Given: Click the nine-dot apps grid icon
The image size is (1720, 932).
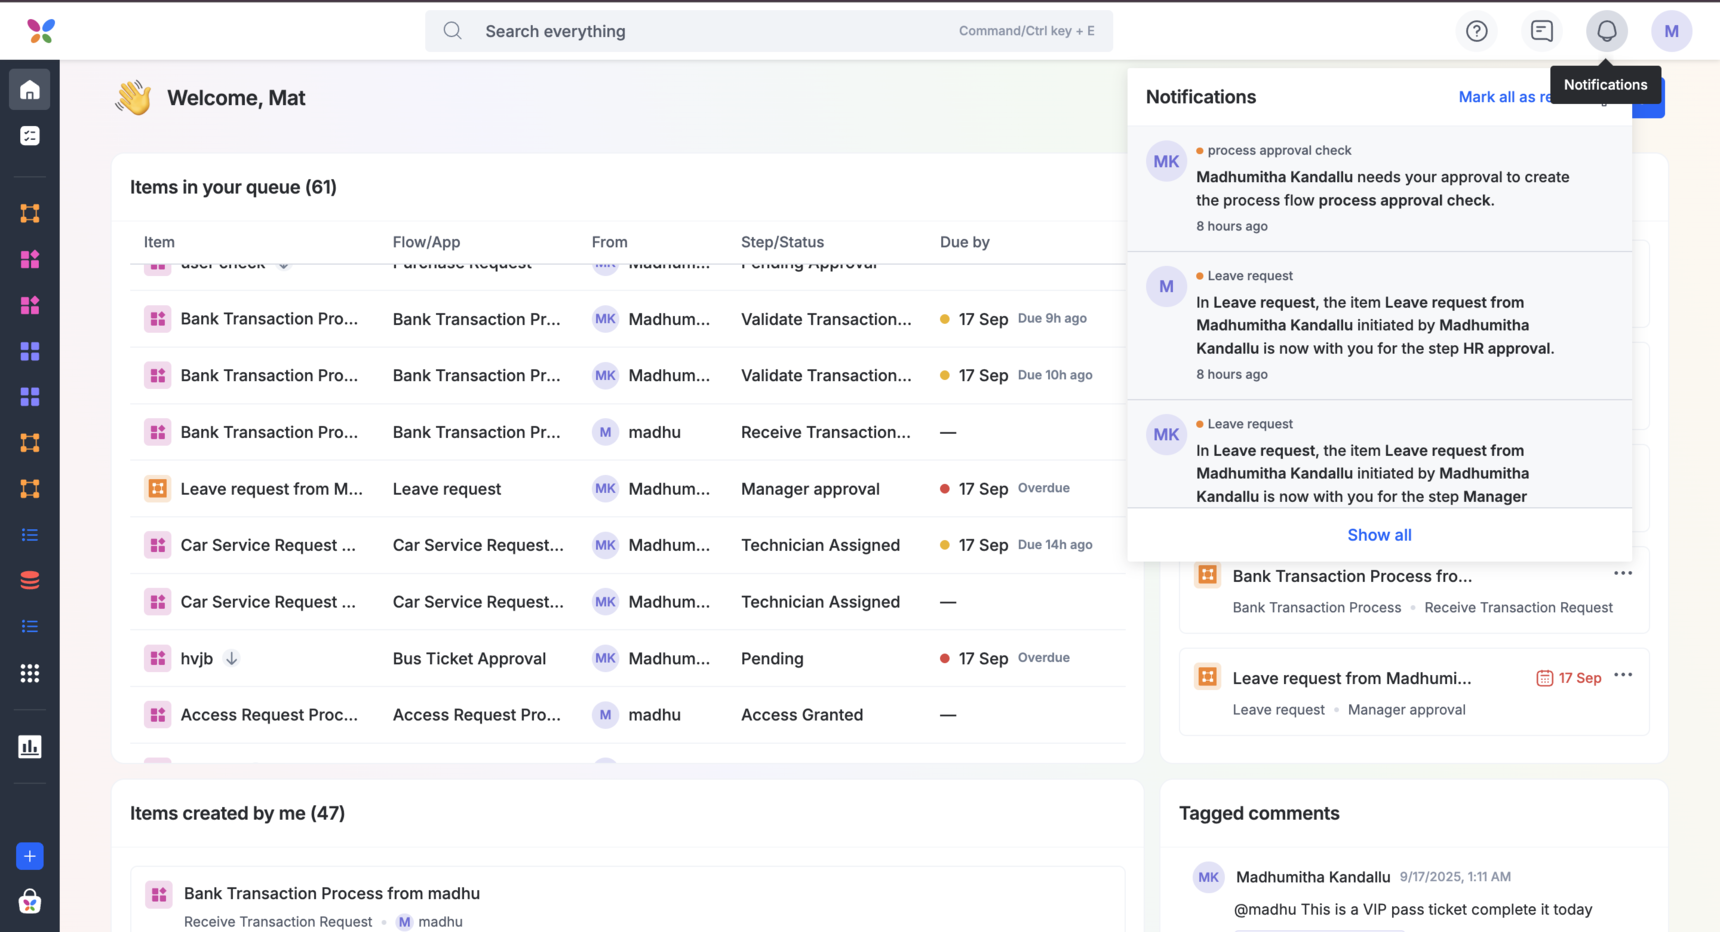Looking at the screenshot, I should coord(30,673).
